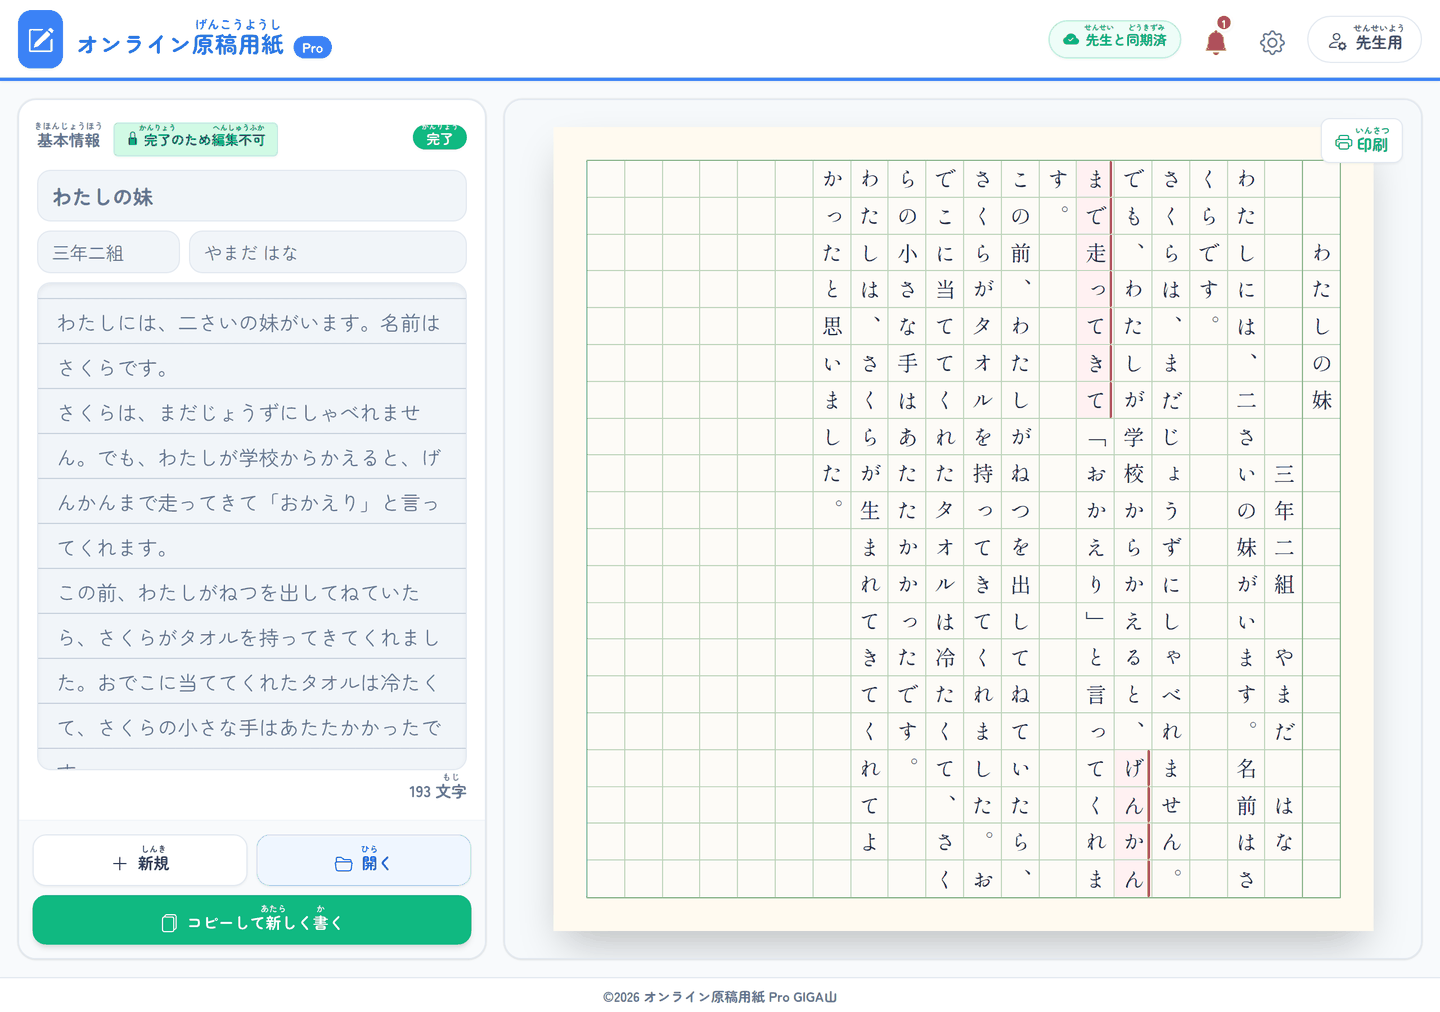Click the title field わたしの妹
This screenshot has height=1012, width=1440.
coord(252,196)
